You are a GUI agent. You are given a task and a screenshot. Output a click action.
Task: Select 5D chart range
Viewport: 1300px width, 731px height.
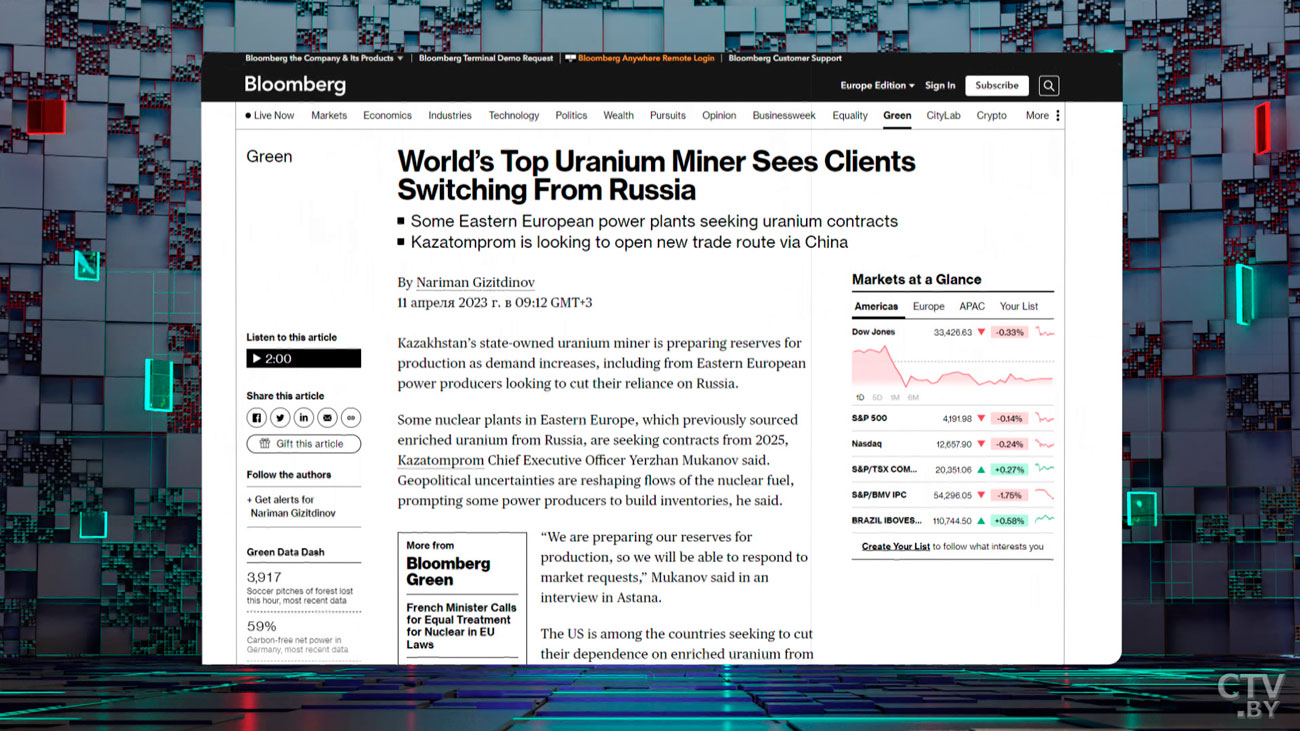(x=878, y=398)
